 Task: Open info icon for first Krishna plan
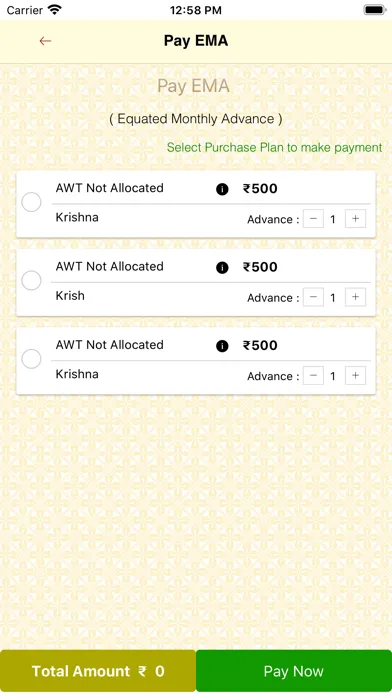click(x=222, y=190)
